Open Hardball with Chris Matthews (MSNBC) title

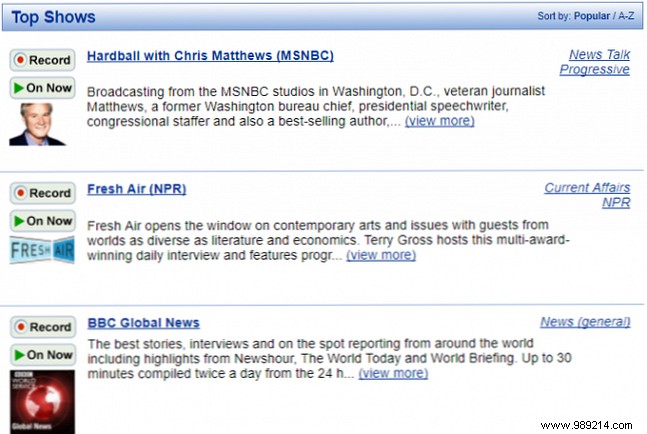tap(210, 55)
